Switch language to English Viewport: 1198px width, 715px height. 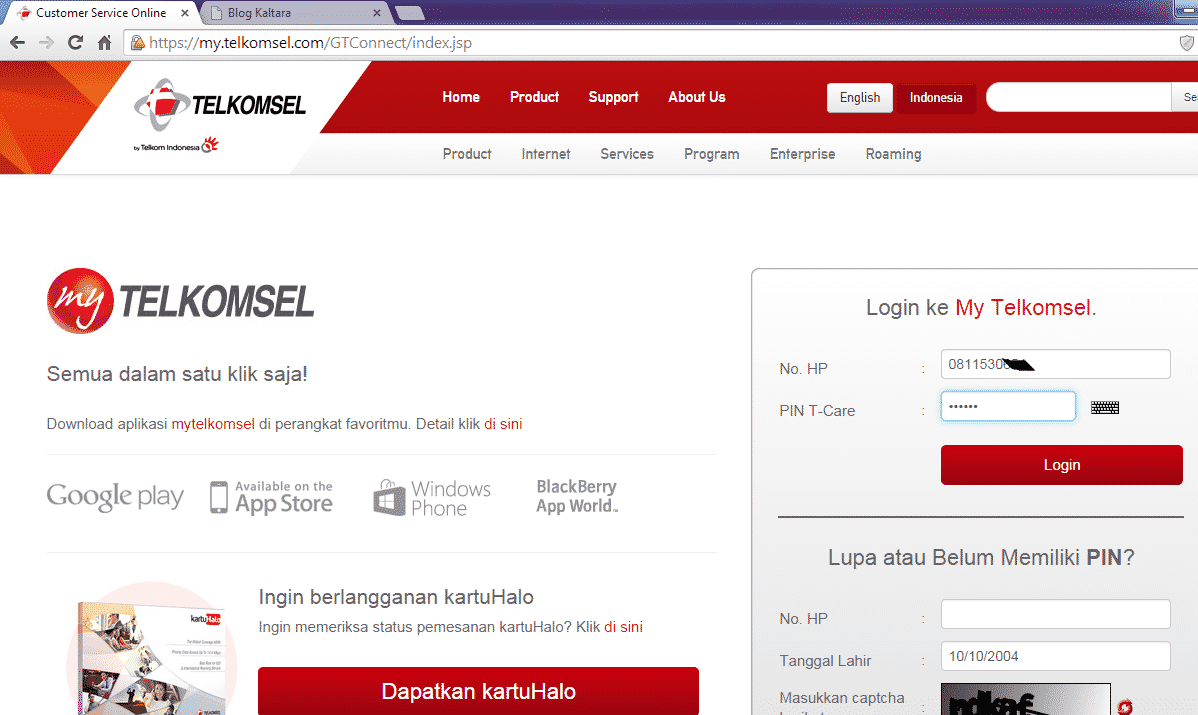coord(860,98)
